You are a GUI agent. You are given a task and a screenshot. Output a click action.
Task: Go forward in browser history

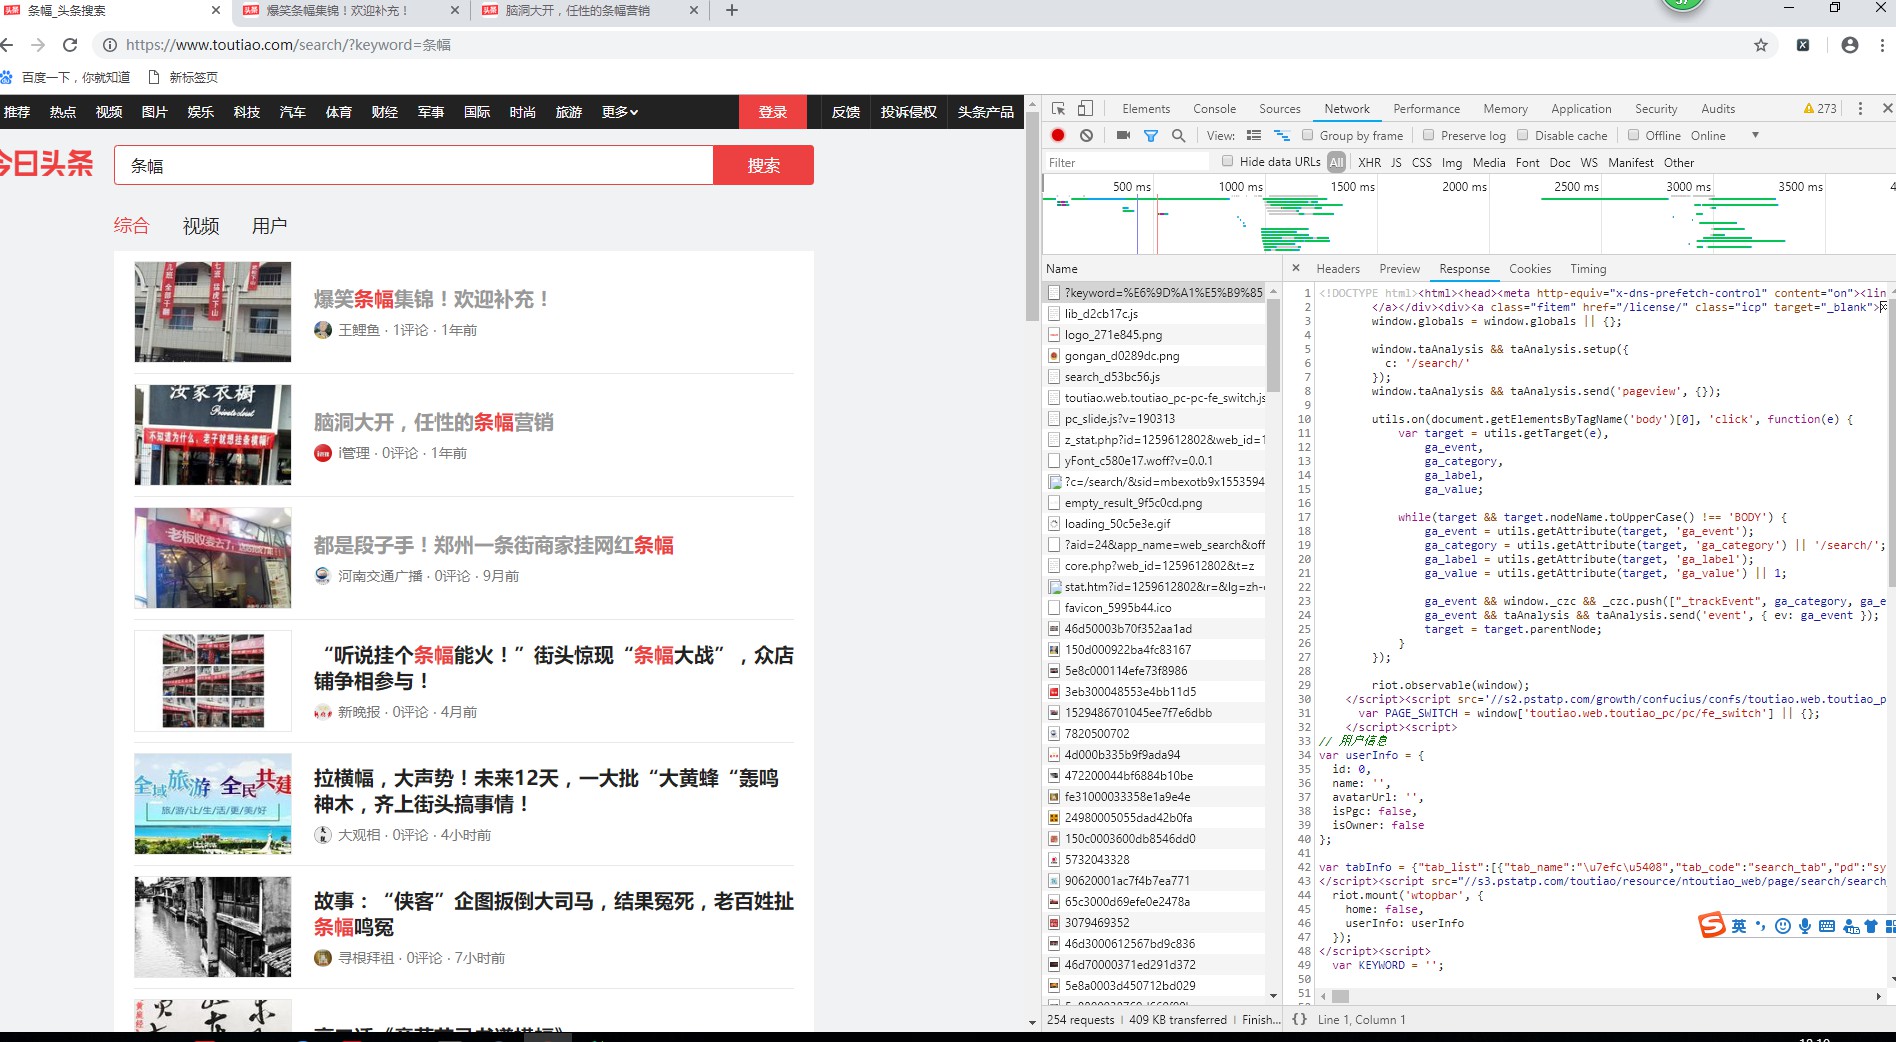click(x=38, y=45)
